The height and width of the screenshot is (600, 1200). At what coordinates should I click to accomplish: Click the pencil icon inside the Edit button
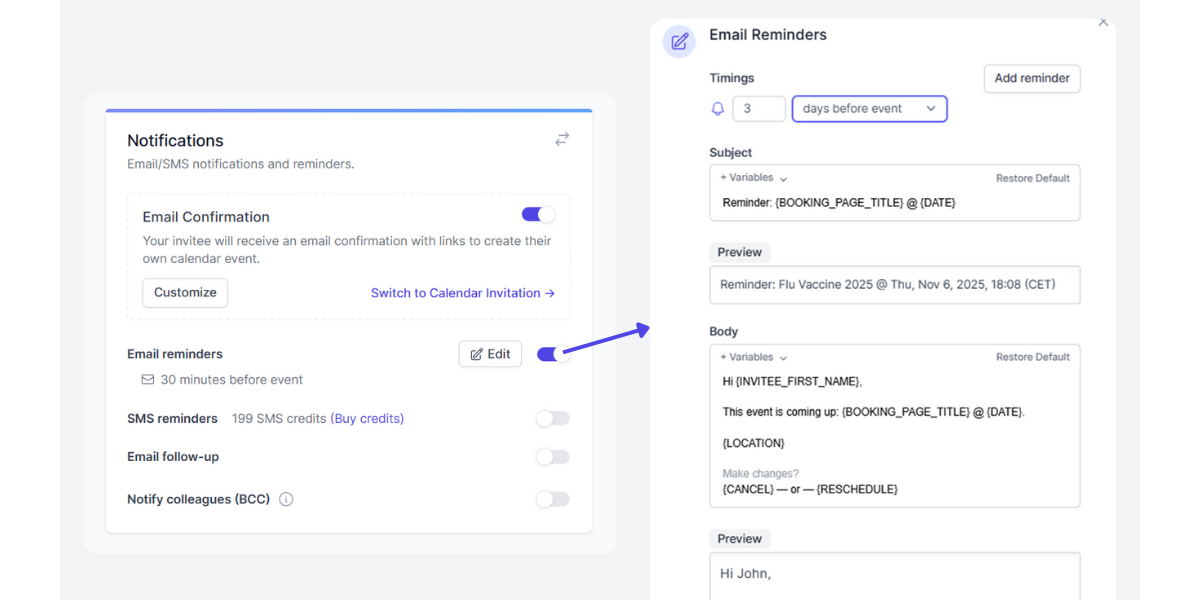tap(478, 353)
